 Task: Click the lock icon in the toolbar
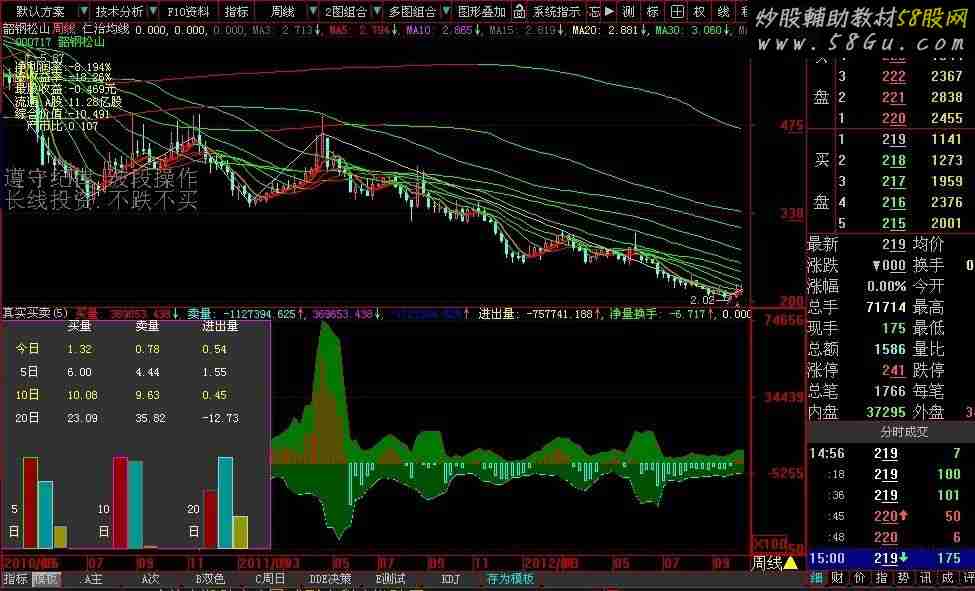pos(519,11)
